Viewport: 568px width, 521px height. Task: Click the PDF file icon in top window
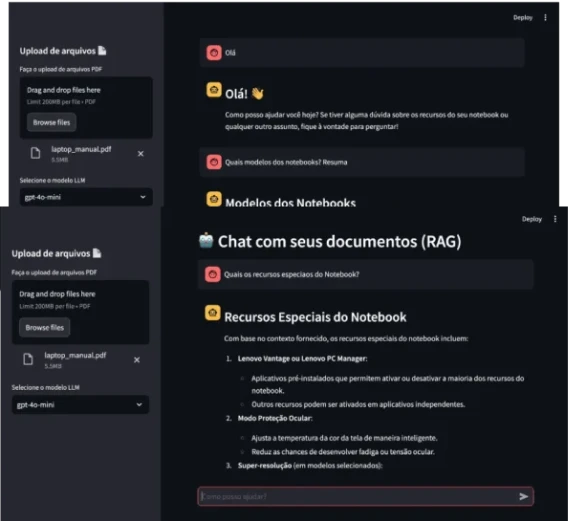click(35, 153)
